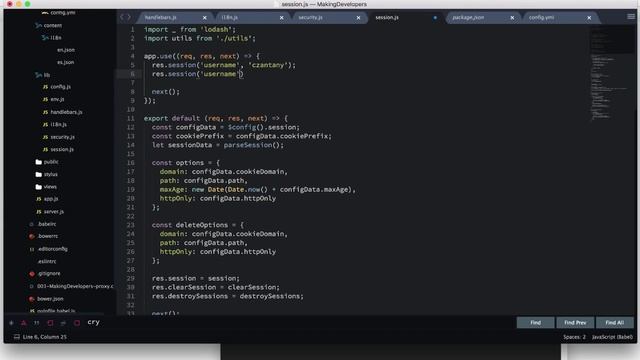
Task: Open server.js from the sidebar
Action: (50, 212)
